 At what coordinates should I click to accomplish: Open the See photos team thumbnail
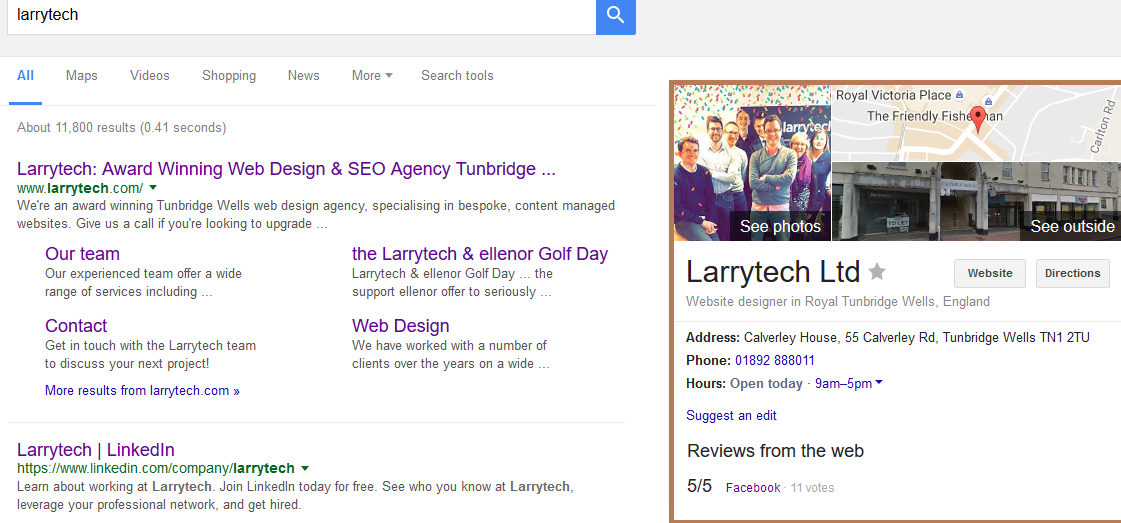pos(752,163)
